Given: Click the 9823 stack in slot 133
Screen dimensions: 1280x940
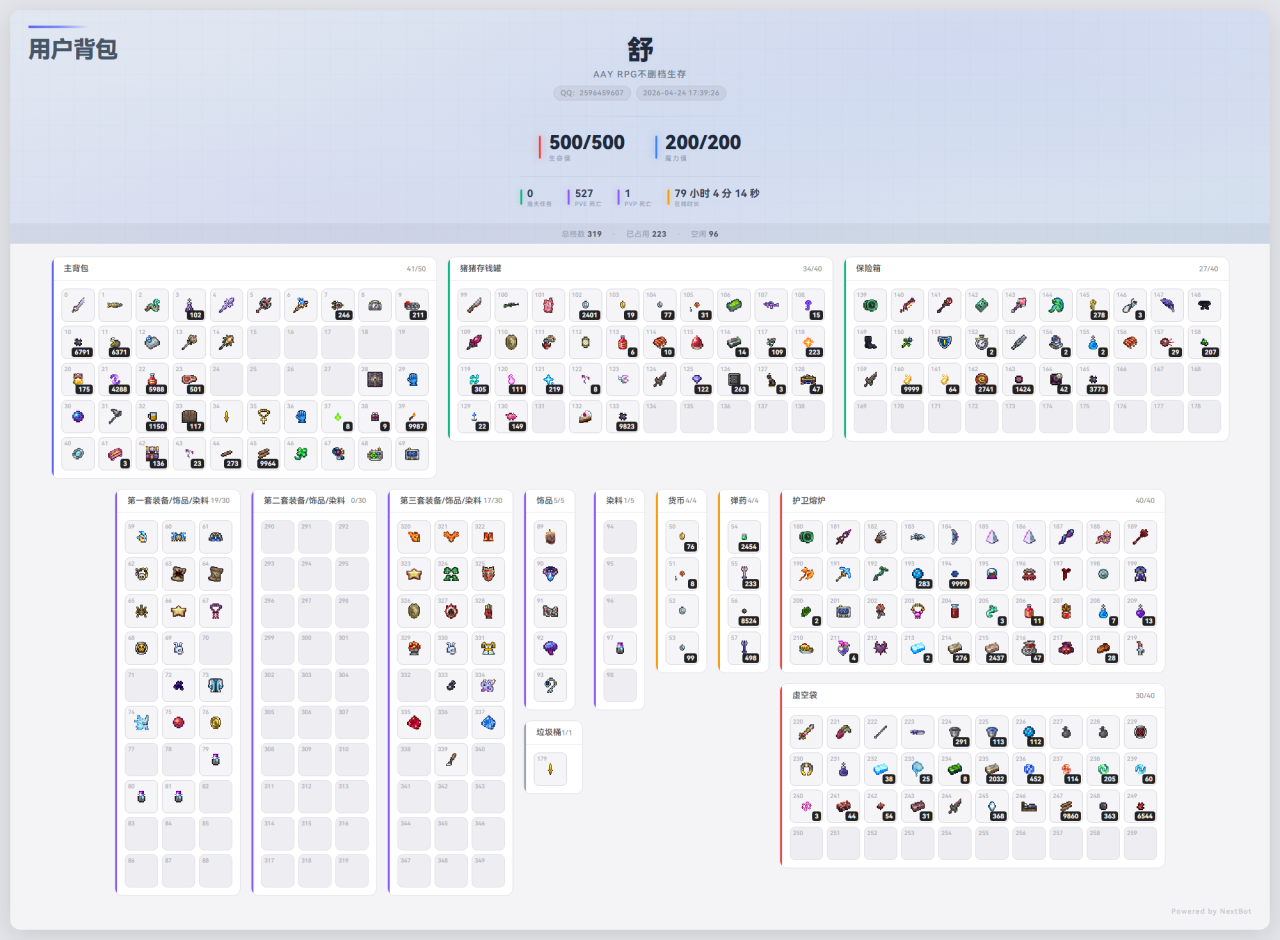Looking at the screenshot, I should pos(622,416).
